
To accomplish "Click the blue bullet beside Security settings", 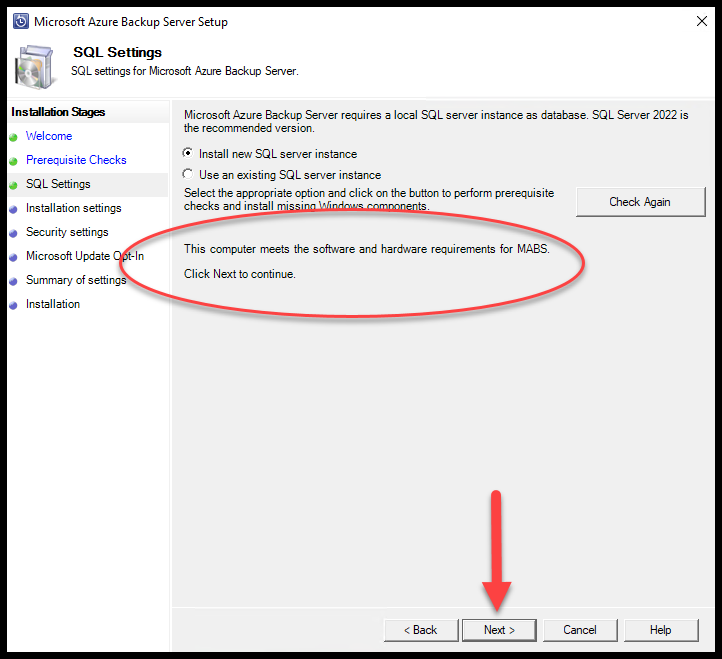I will click(x=14, y=233).
